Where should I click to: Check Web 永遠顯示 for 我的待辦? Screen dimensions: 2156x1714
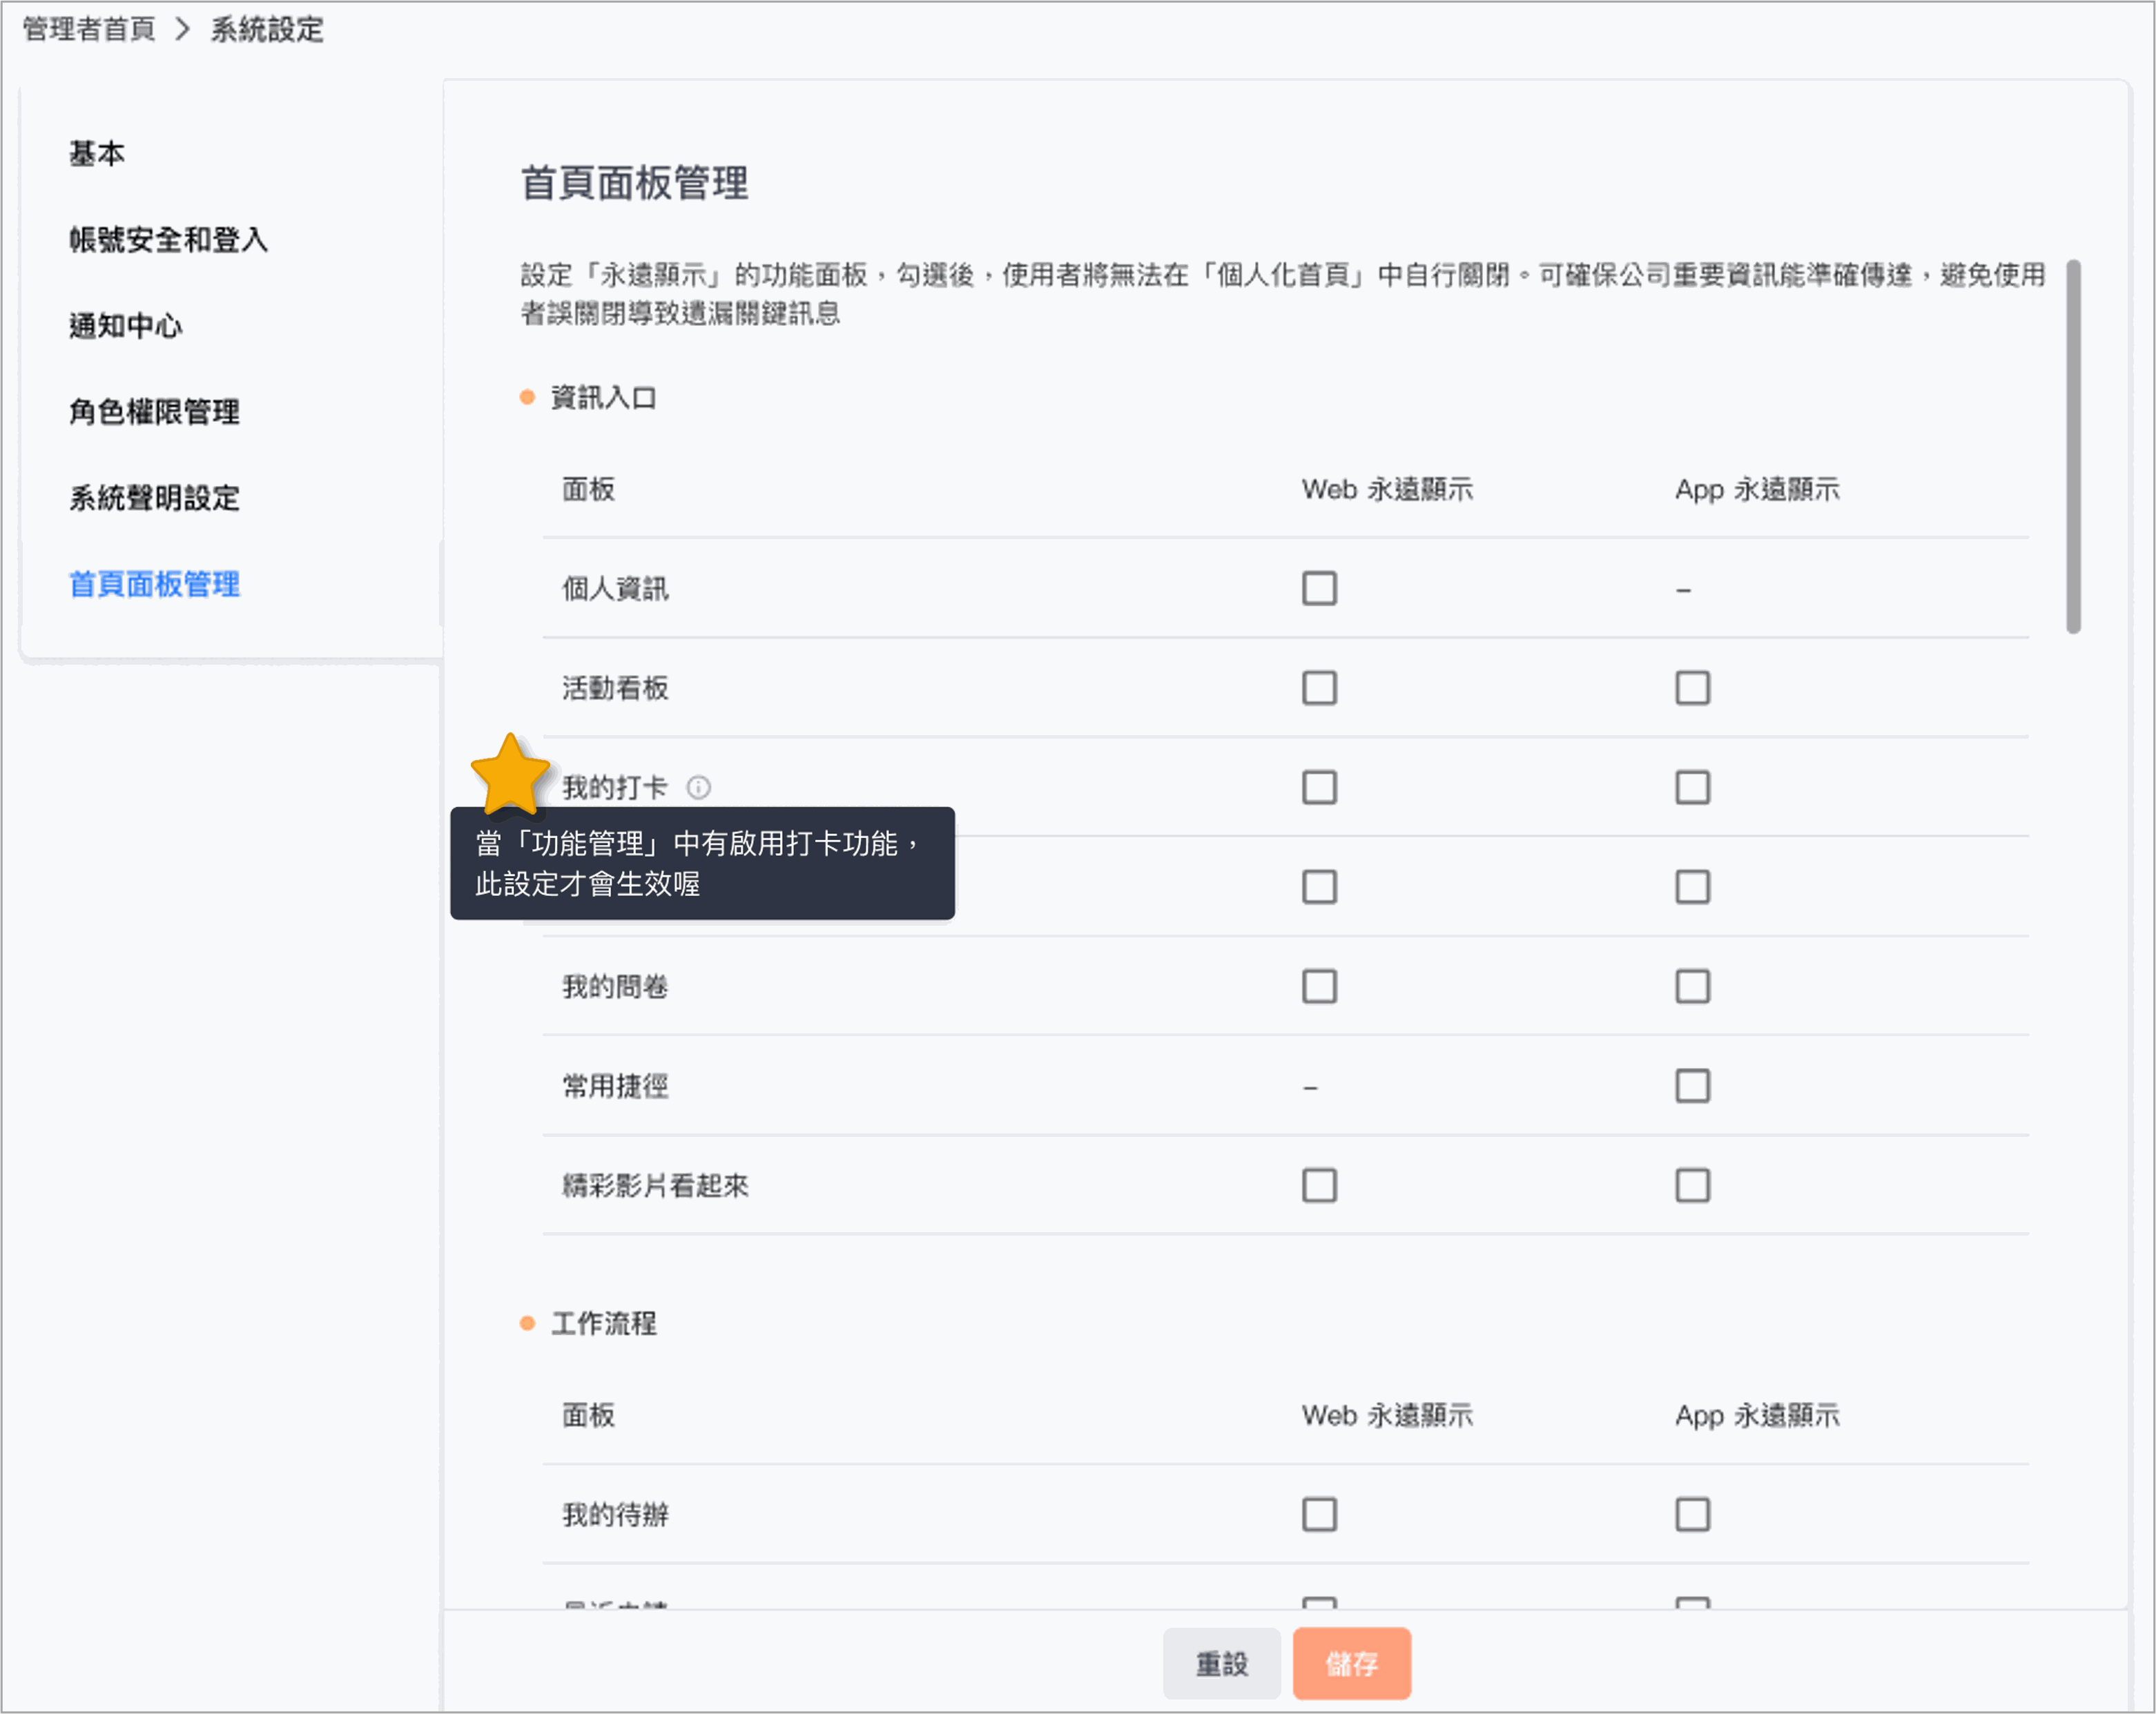coord(1319,1515)
